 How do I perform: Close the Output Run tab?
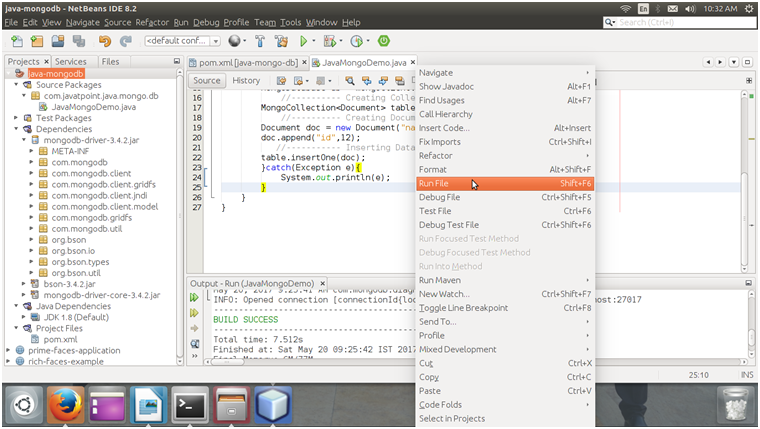point(322,284)
